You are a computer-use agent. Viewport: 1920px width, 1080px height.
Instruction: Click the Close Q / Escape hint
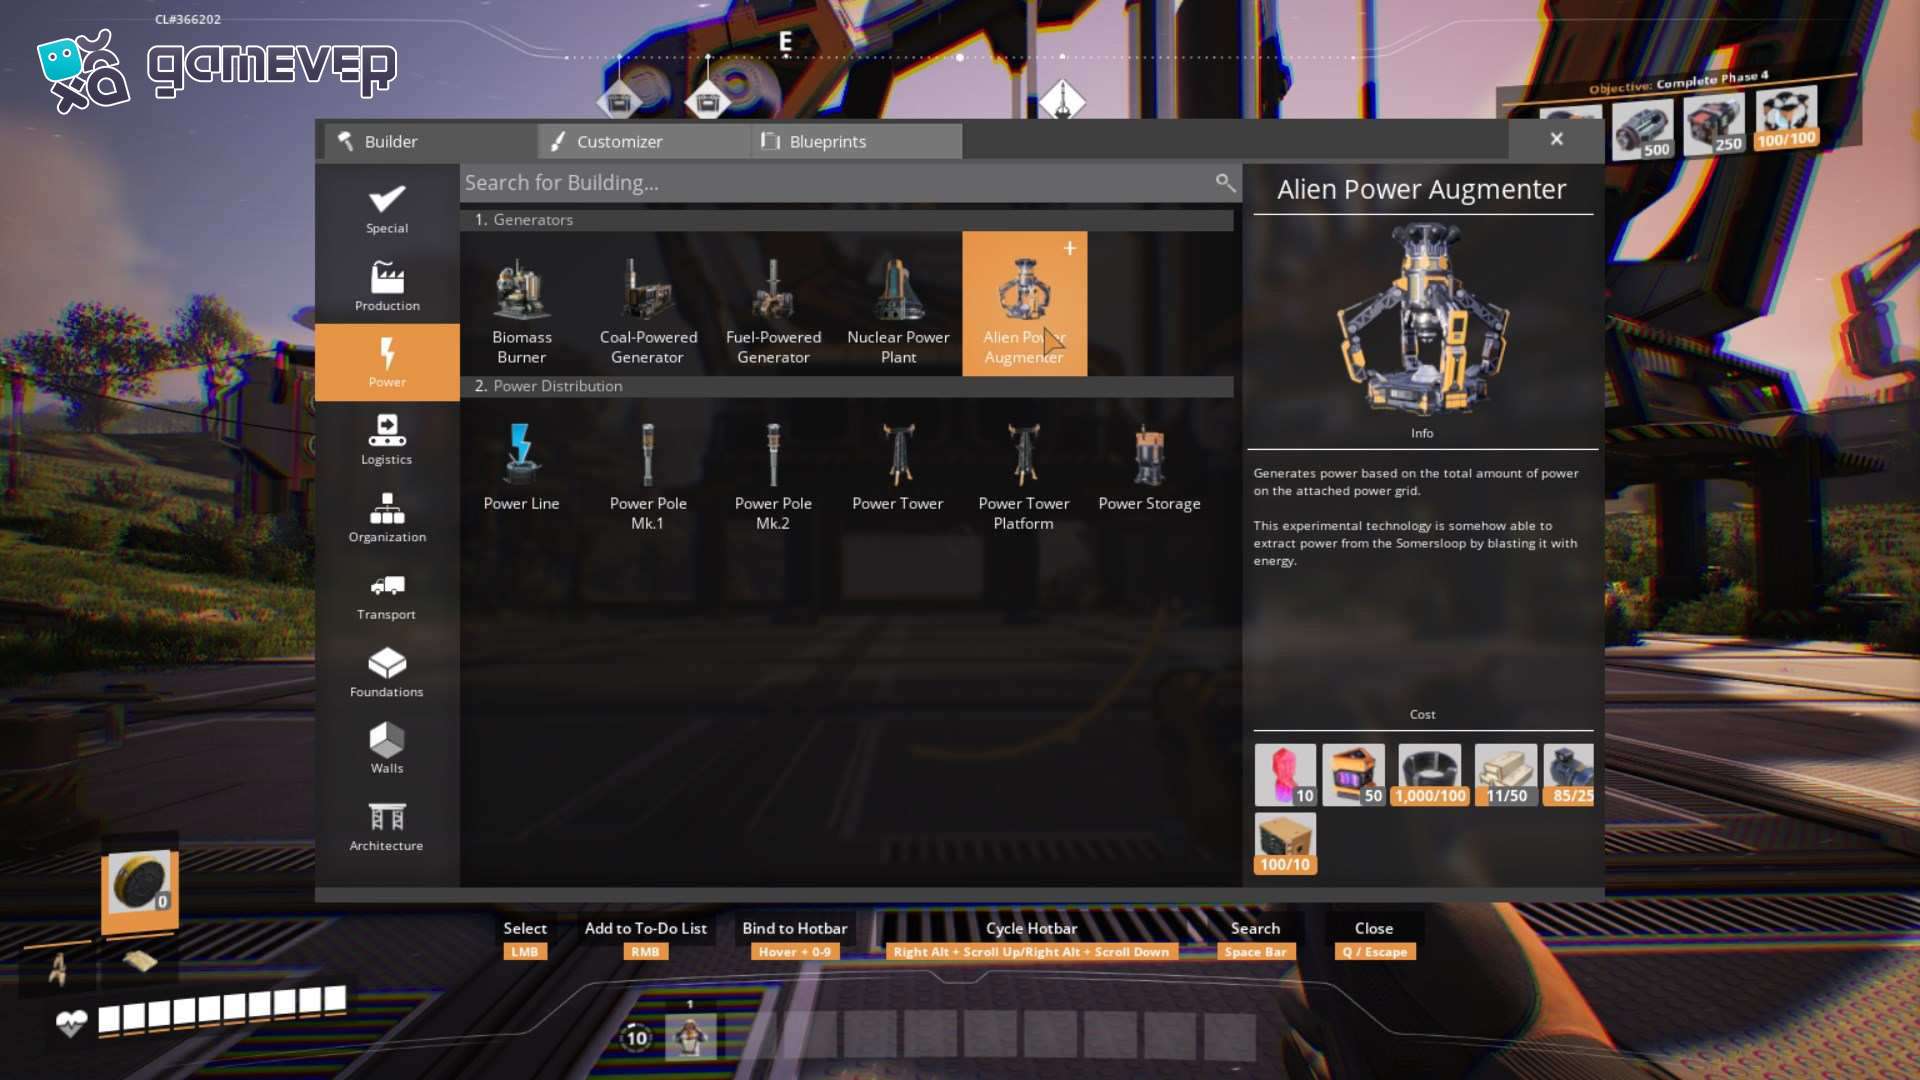[x=1374, y=939]
